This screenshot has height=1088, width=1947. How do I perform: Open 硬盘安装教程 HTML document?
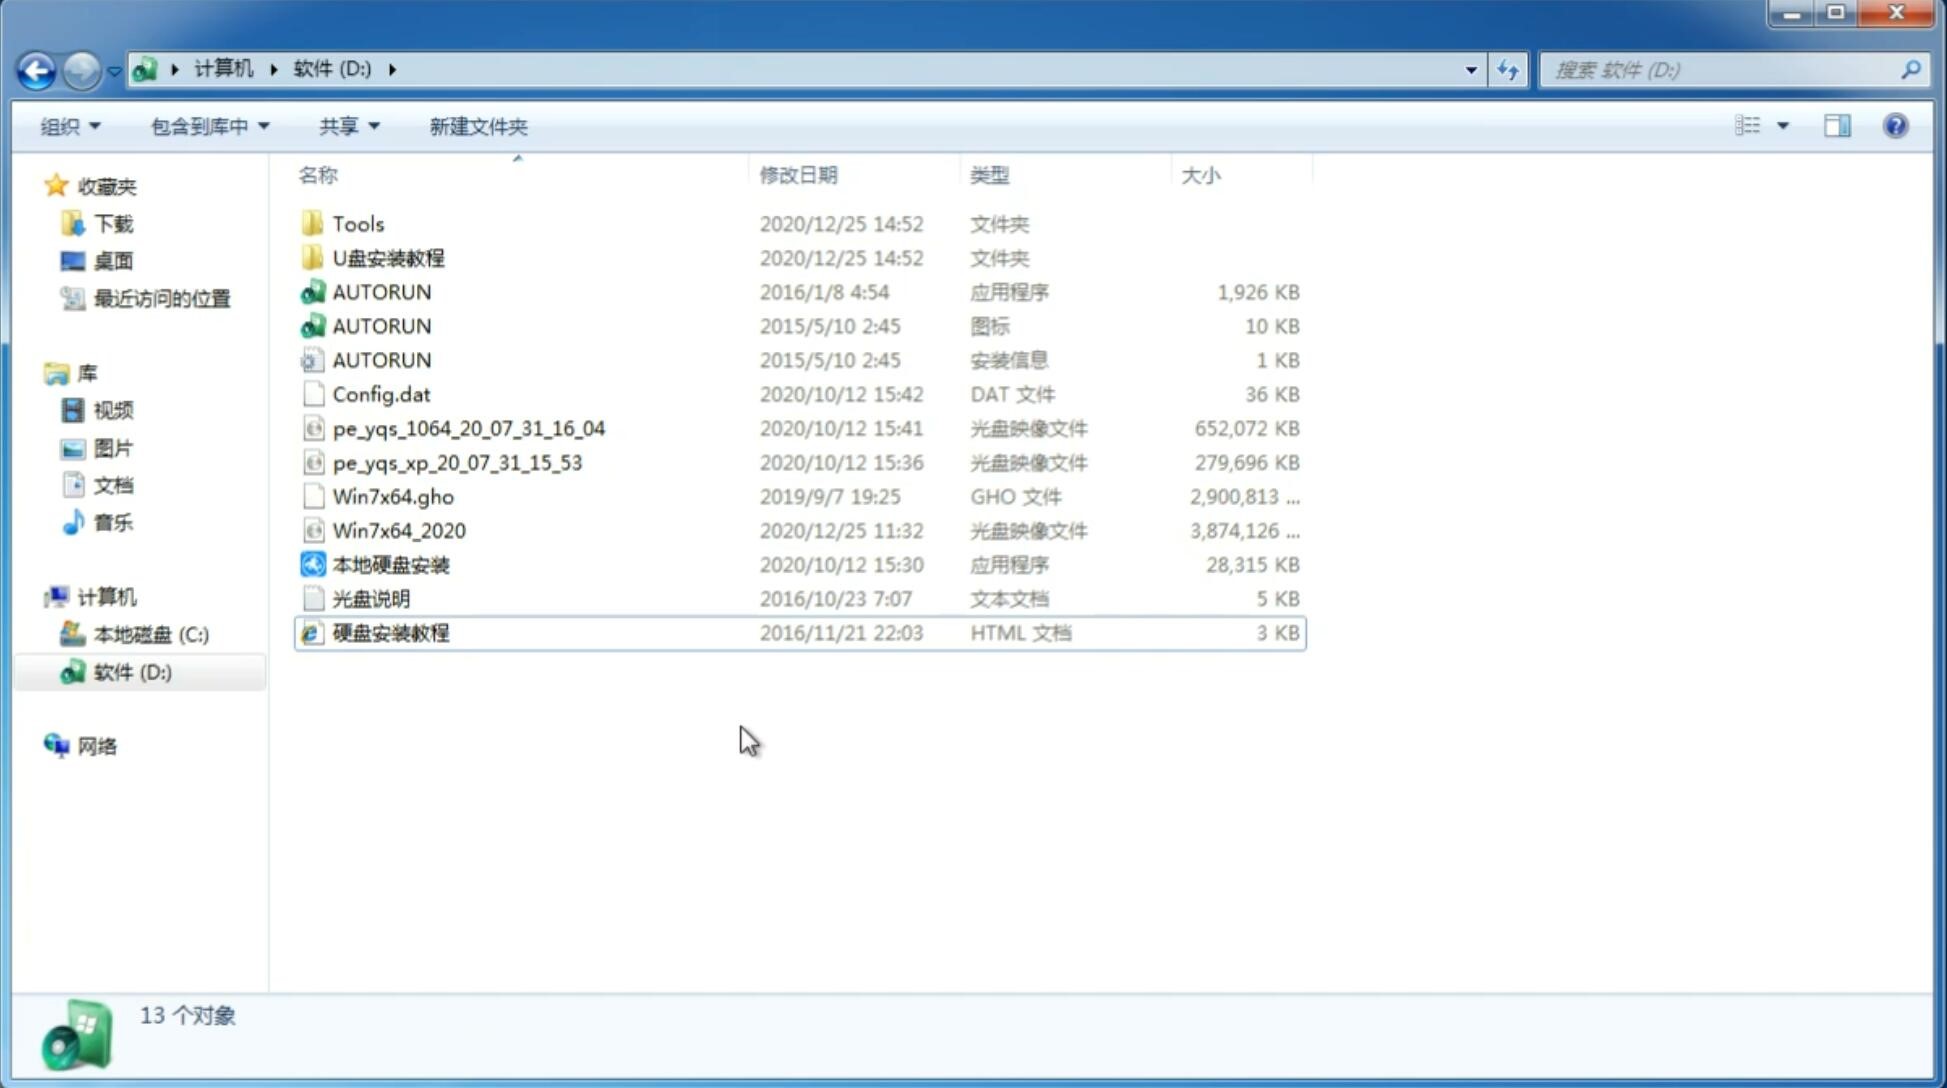pos(389,632)
